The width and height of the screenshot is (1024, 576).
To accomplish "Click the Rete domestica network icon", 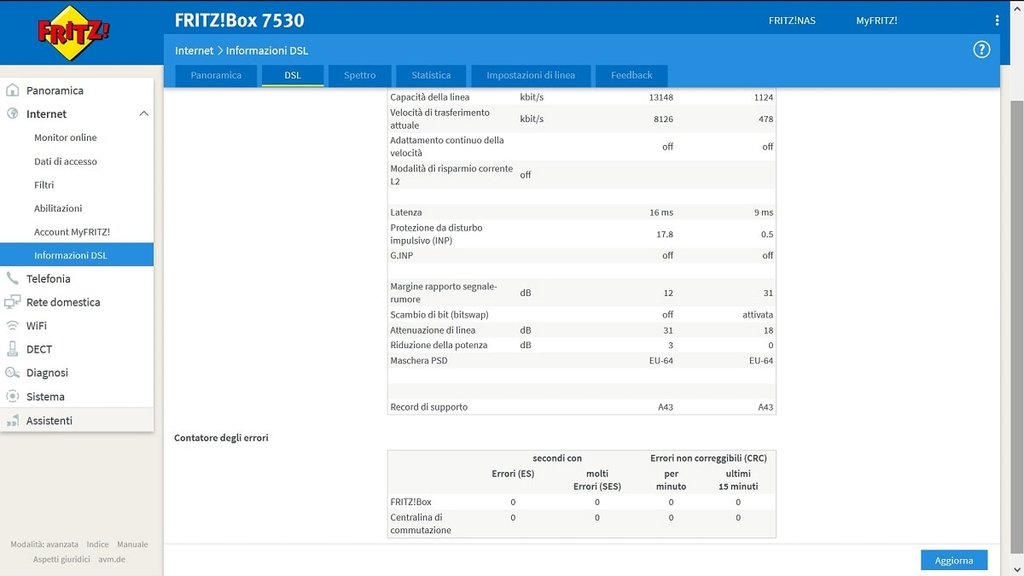I will (12, 302).
